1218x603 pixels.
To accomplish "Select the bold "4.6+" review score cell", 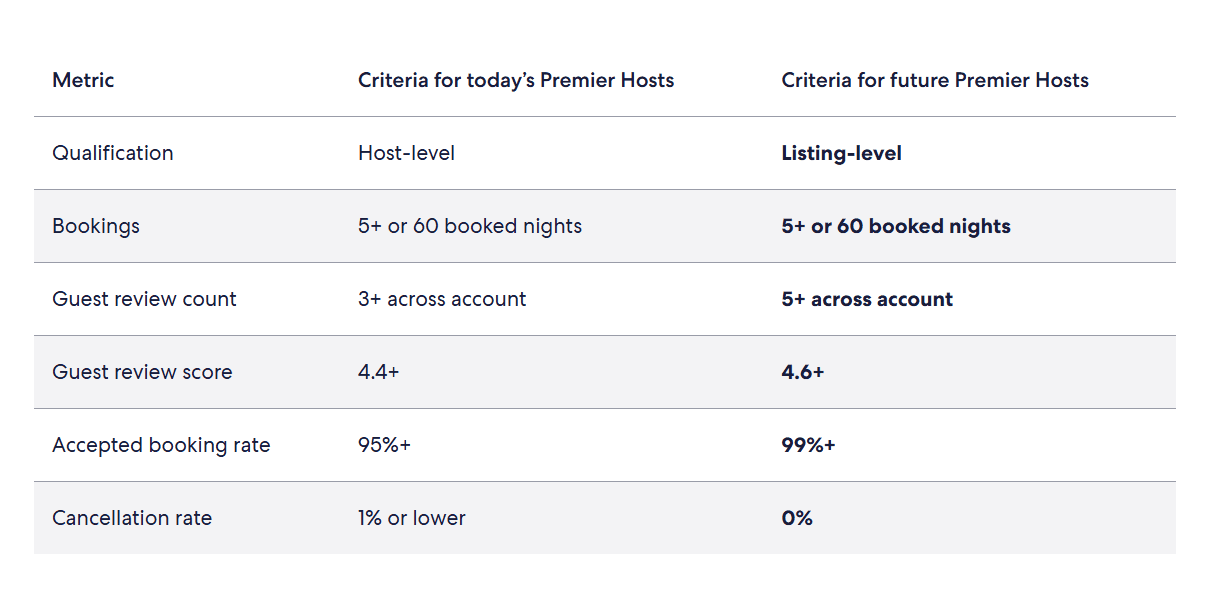I will tap(803, 372).
